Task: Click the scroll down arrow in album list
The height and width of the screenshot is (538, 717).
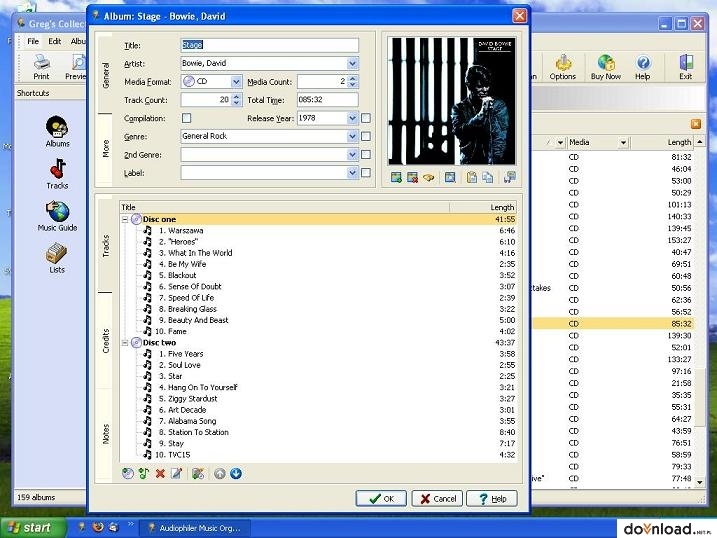Action: click(700, 482)
